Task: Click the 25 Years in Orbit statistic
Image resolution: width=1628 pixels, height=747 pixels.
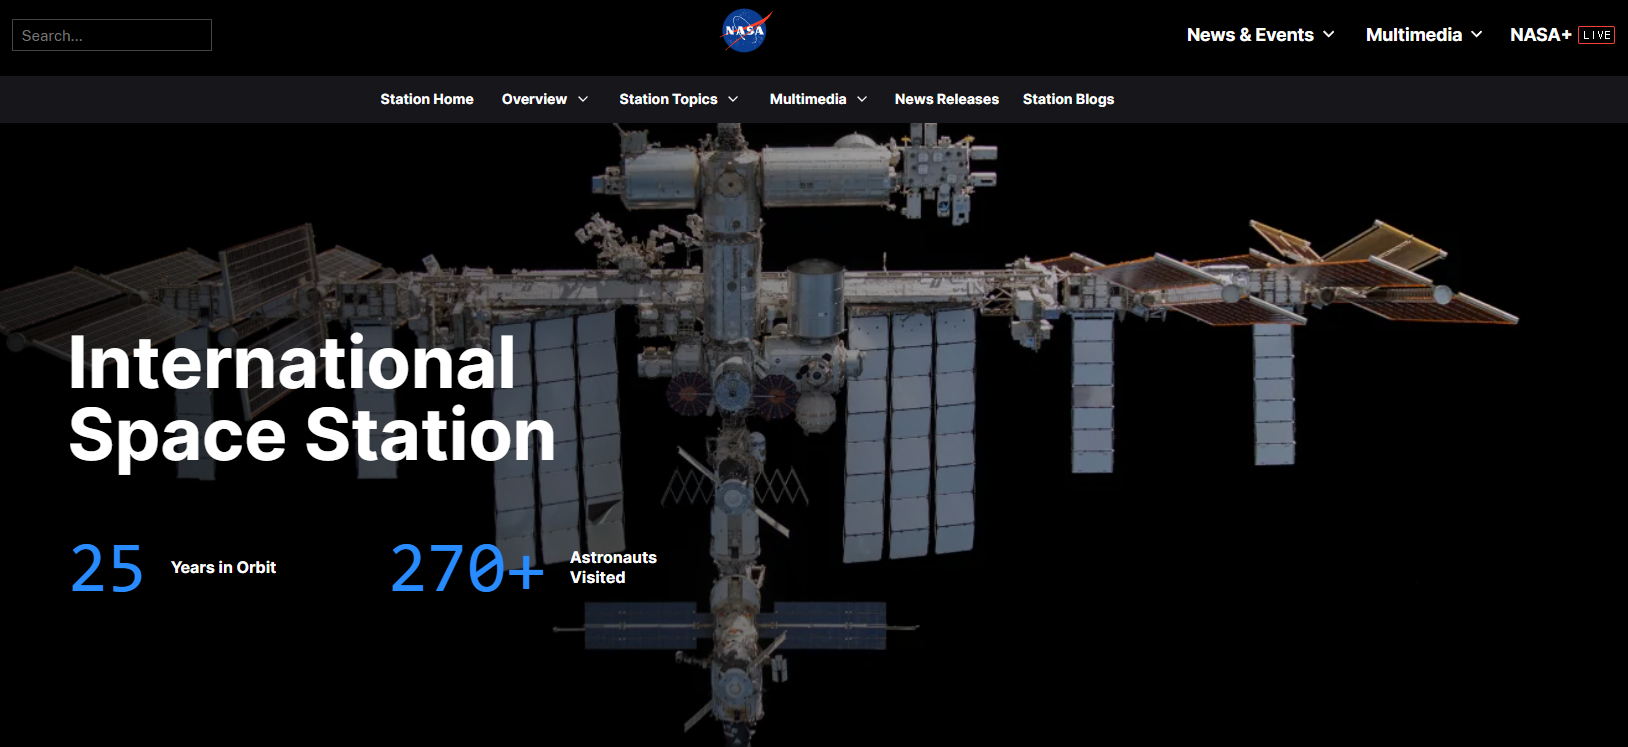Action: click(x=172, y=568)
